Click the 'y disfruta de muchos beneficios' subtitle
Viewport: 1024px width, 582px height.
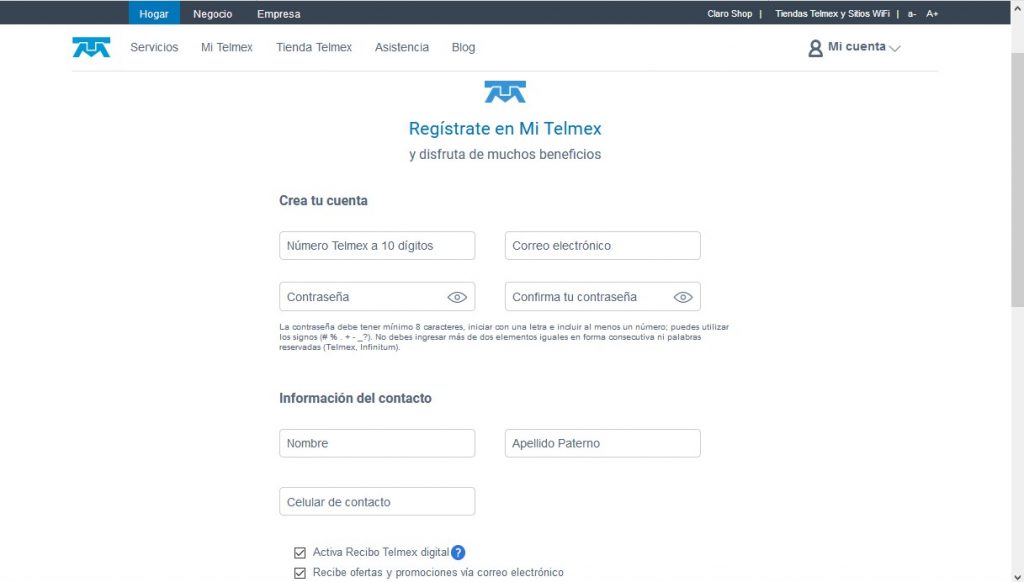click(505, 155)
